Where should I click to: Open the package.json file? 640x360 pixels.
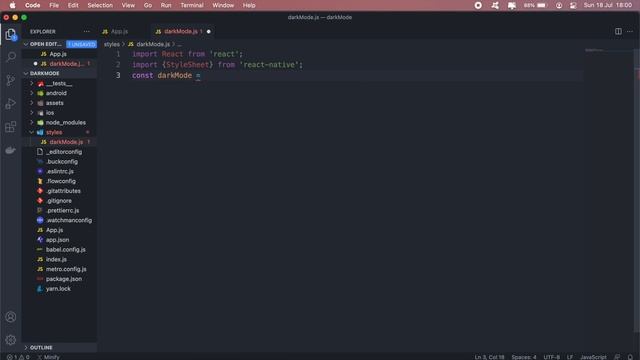[59, 279]
